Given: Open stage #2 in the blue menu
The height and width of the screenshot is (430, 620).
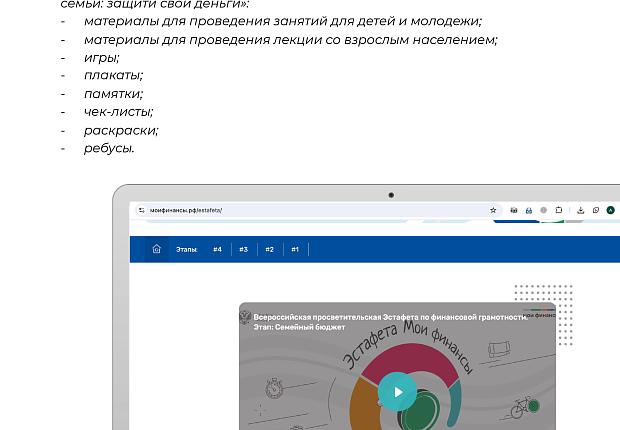Looking at the screenshot, I should 270,249.
